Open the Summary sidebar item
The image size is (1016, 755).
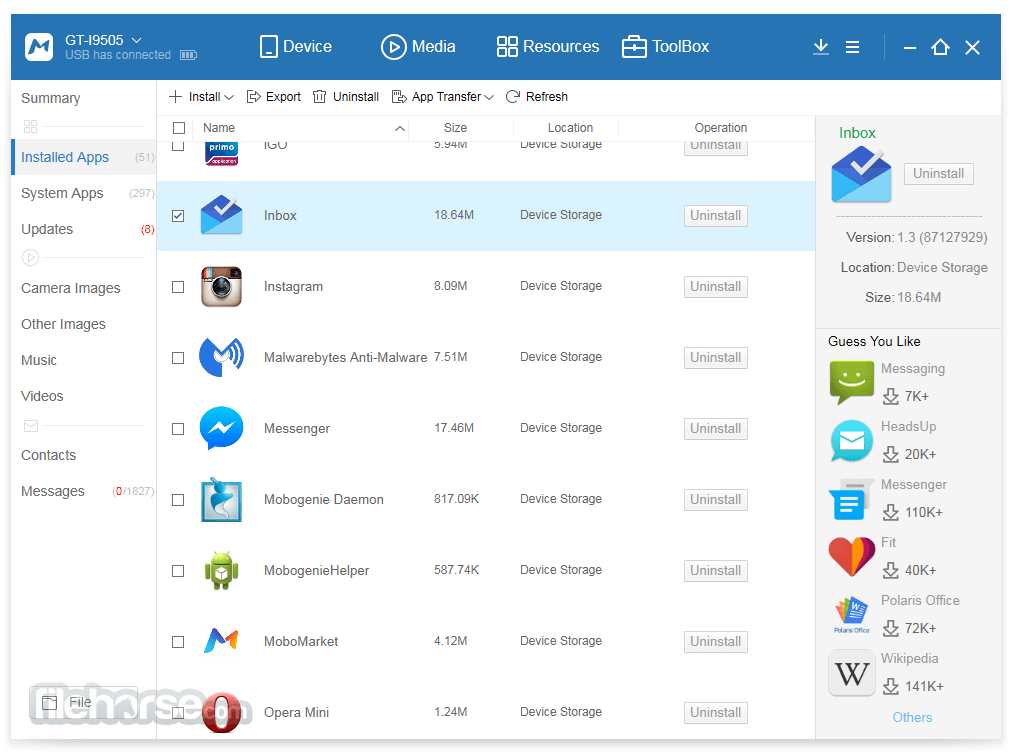[51, 99]
